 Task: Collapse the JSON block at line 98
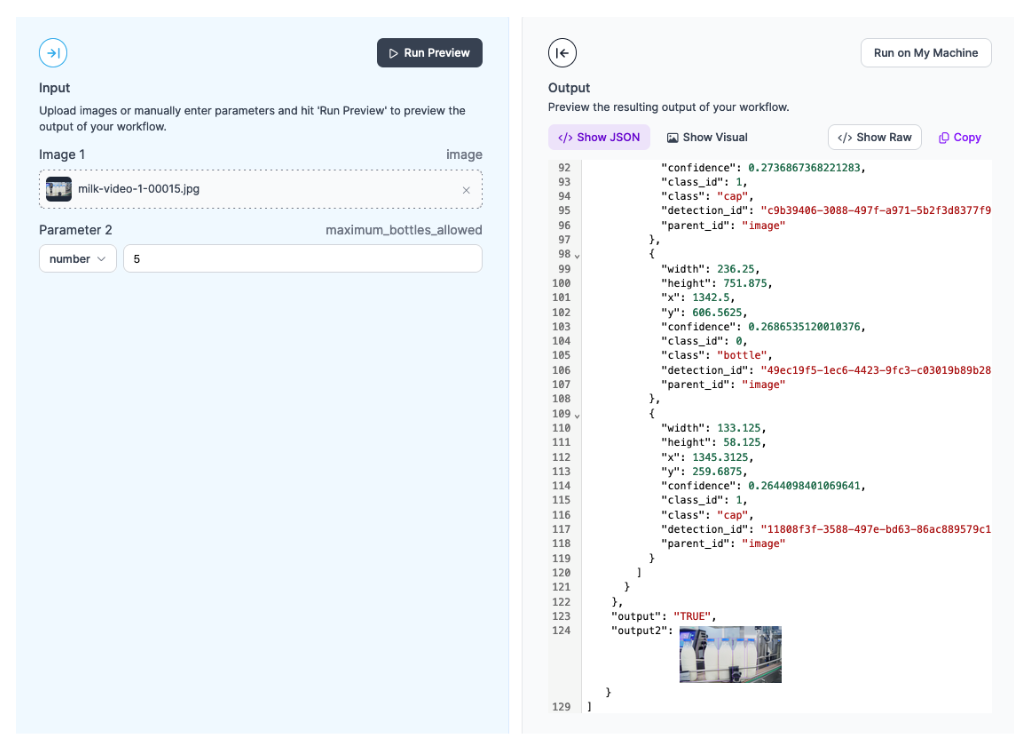(x=577, y=256)
